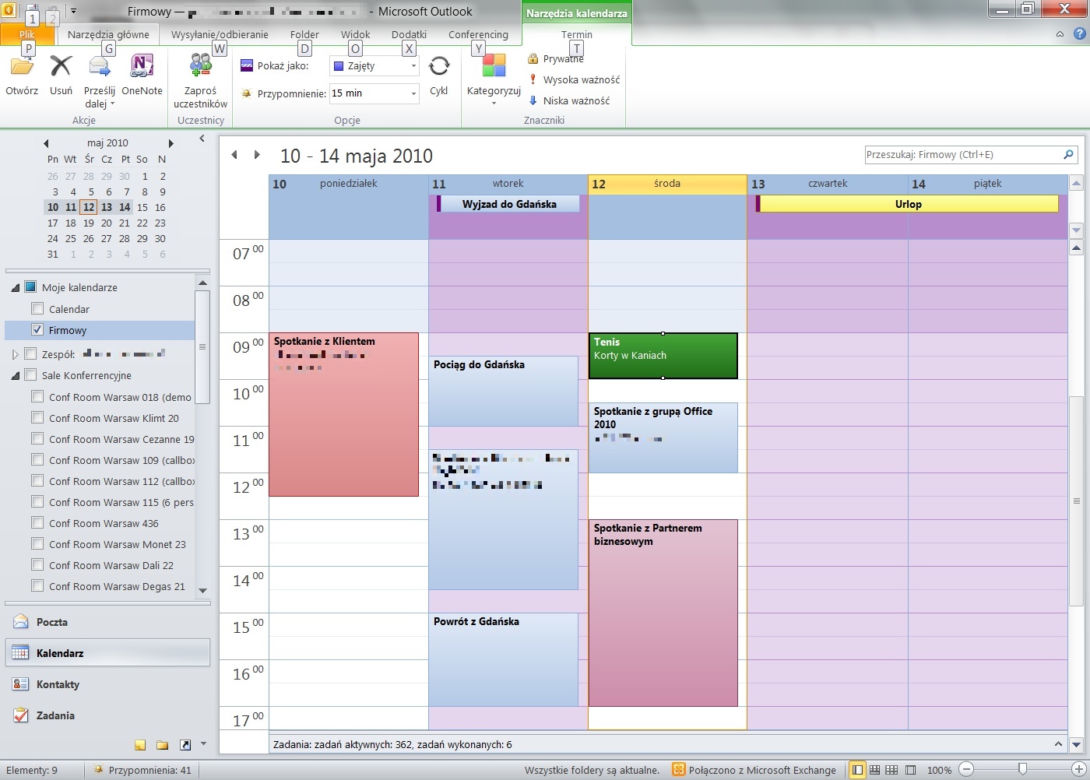This screenshot has width=1090, height=780.
Task: Open the Poczta mail module
Action: [x=108, y=622]
